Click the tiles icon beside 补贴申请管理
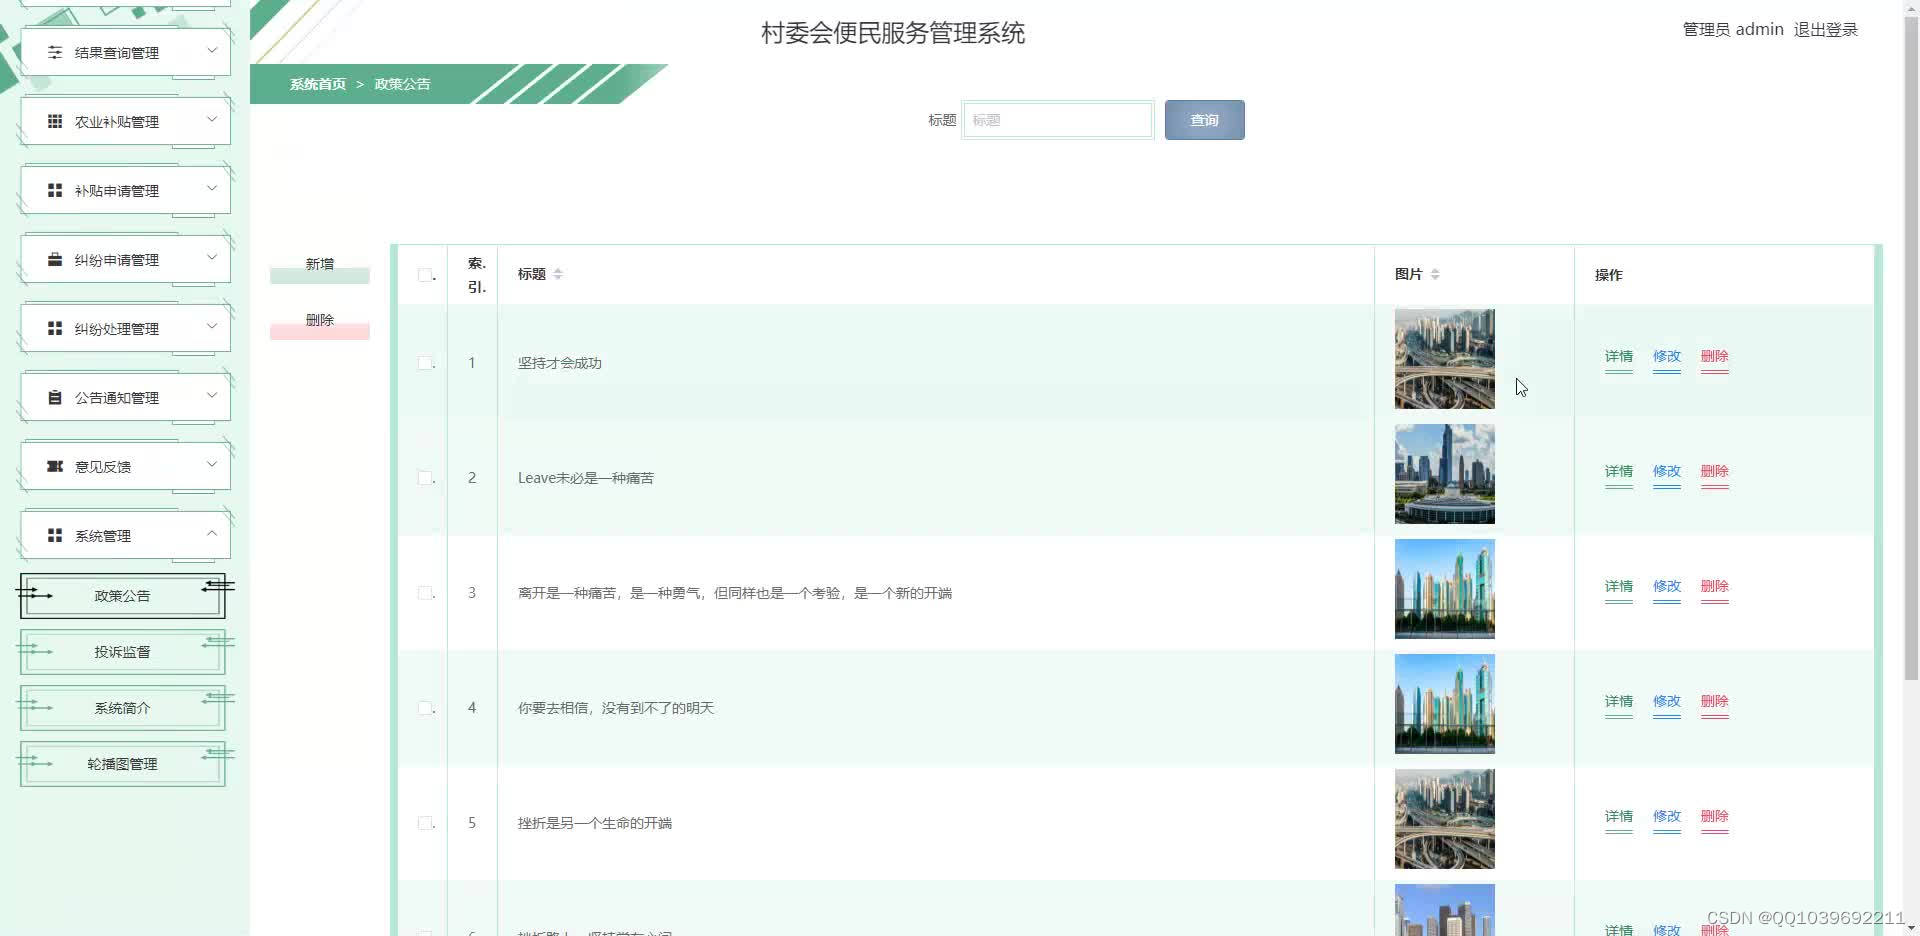Image resolution: width=1920 pixels, height=936 pixels. pyautogui.click(x=55, y=190)
